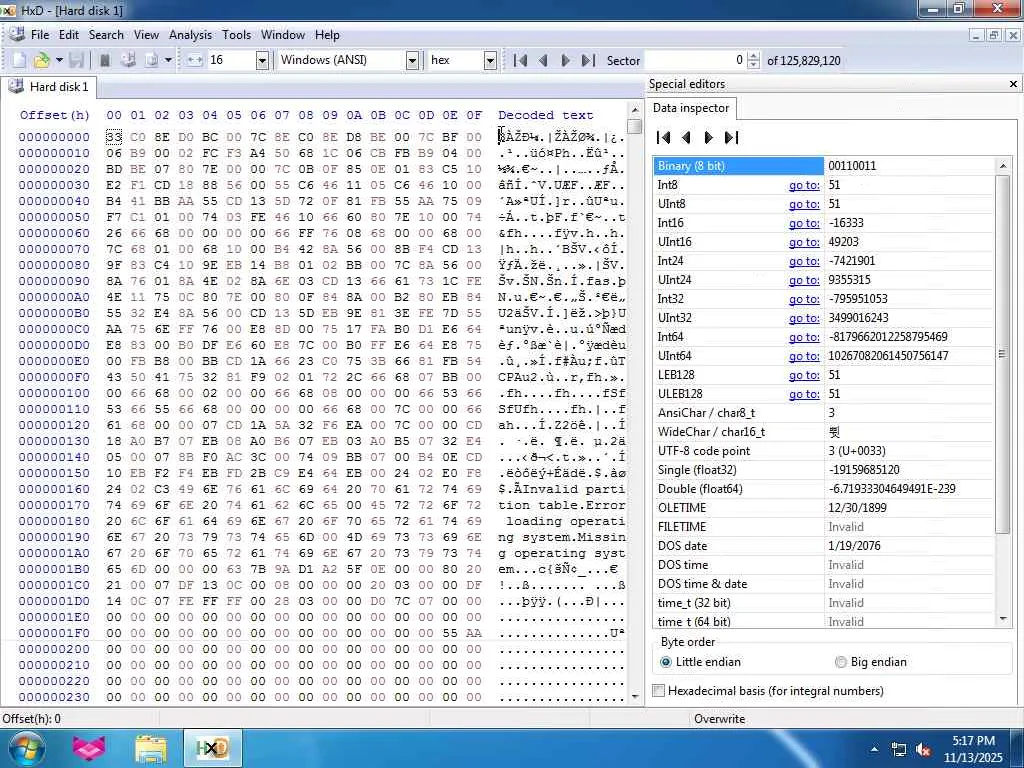Go to previous sector in the toolbar
The image size is (1024, 768).
543,61
